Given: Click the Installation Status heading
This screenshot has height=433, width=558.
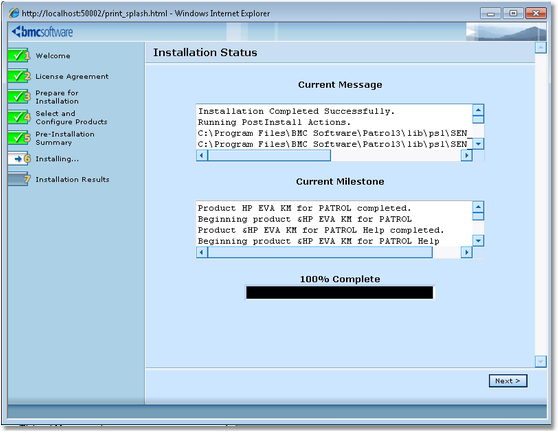Looking at the screenshot, I should coord(205,53).
